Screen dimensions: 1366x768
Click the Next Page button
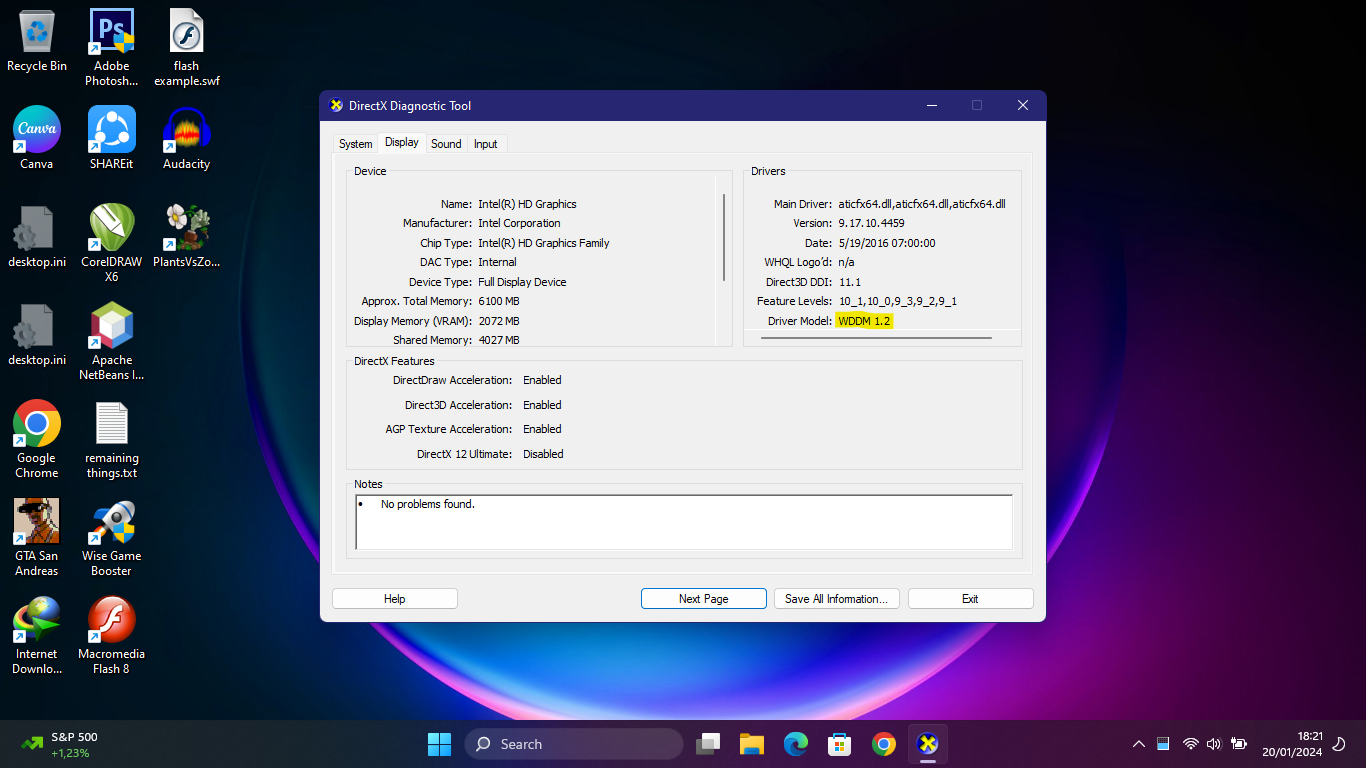703,599
